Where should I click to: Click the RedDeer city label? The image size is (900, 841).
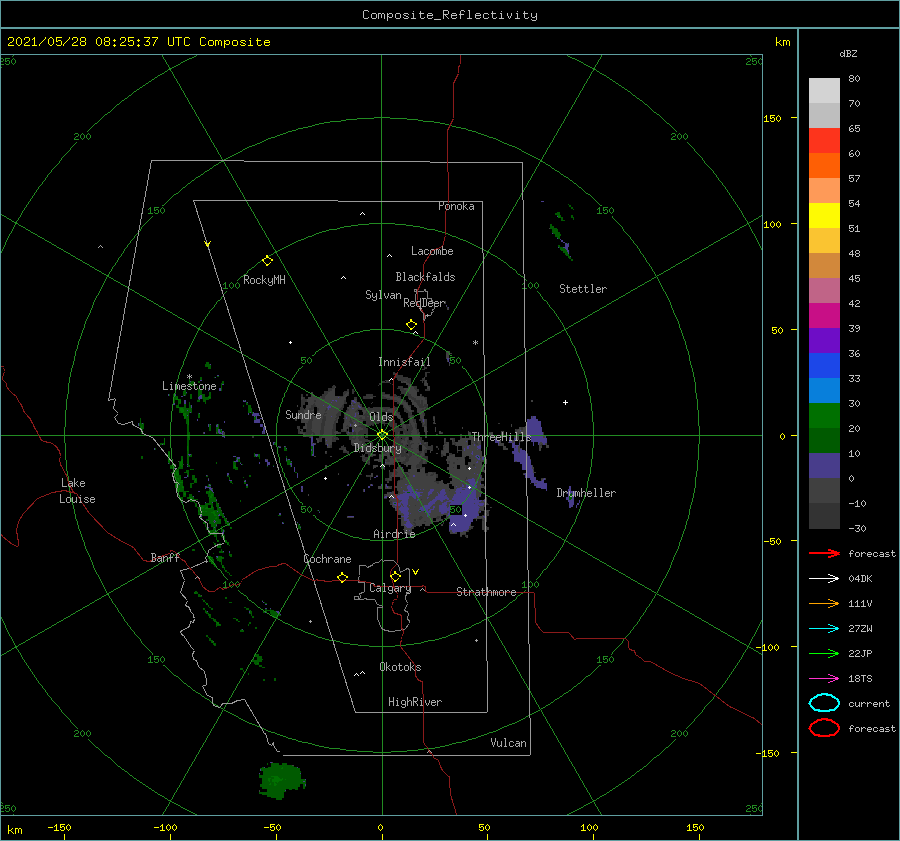[x=424, y=303]
